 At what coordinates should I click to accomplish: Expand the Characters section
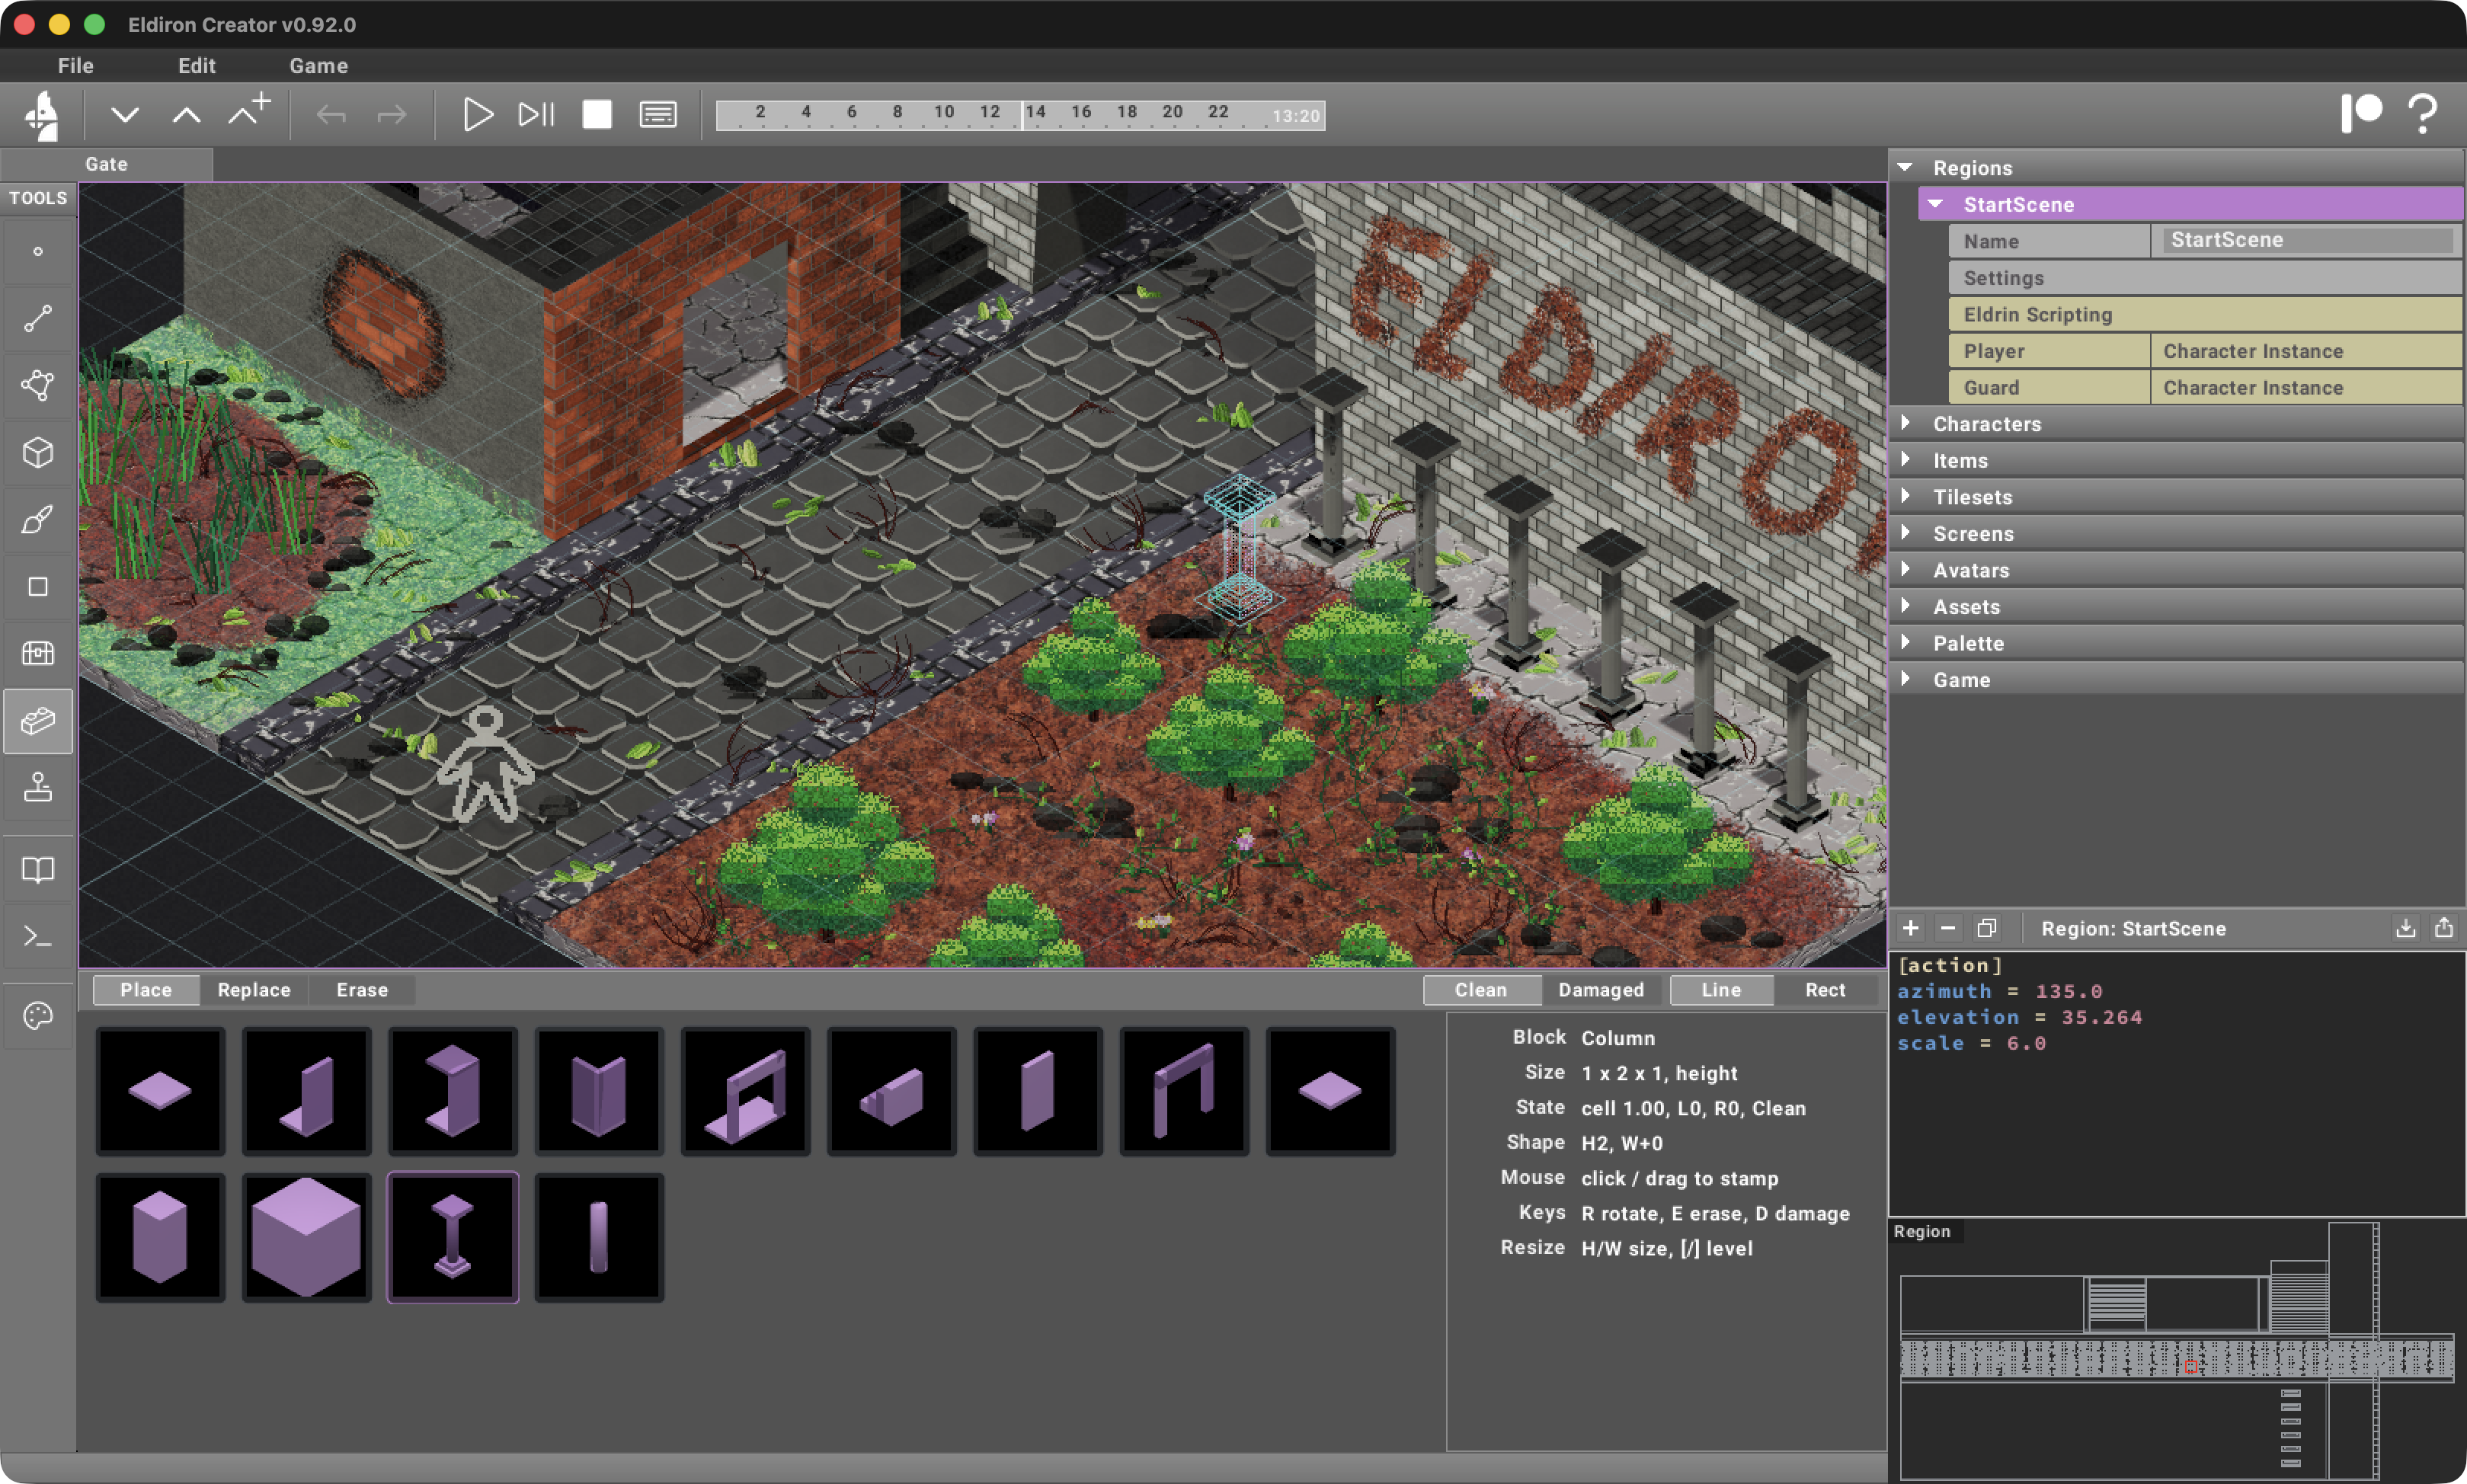coord(1905,423)
